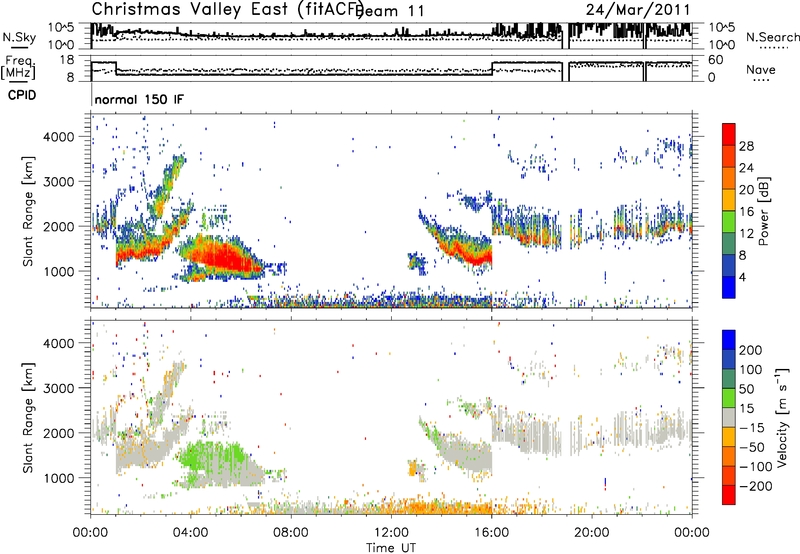
Task: Click the '4' power colorbar label
Action: pyautogui.click(x=743, y=277)
